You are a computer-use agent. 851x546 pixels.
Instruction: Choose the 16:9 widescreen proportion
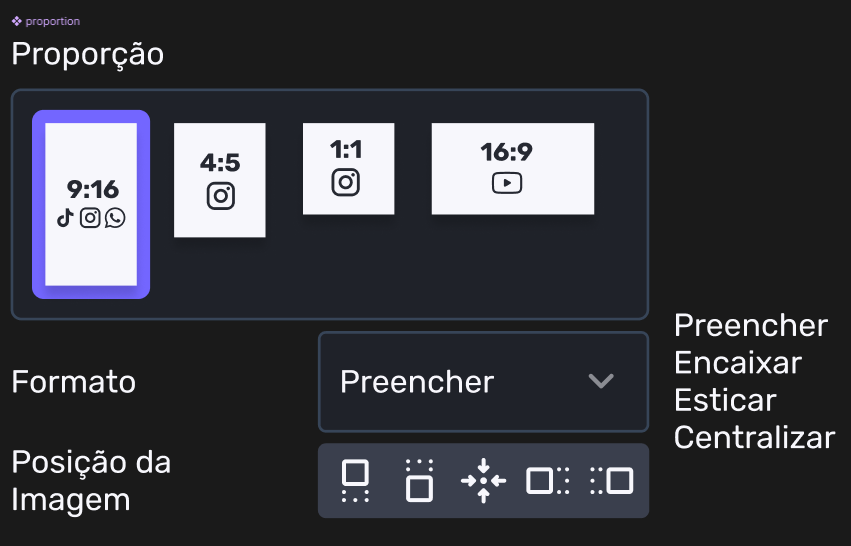pos(512,168)
